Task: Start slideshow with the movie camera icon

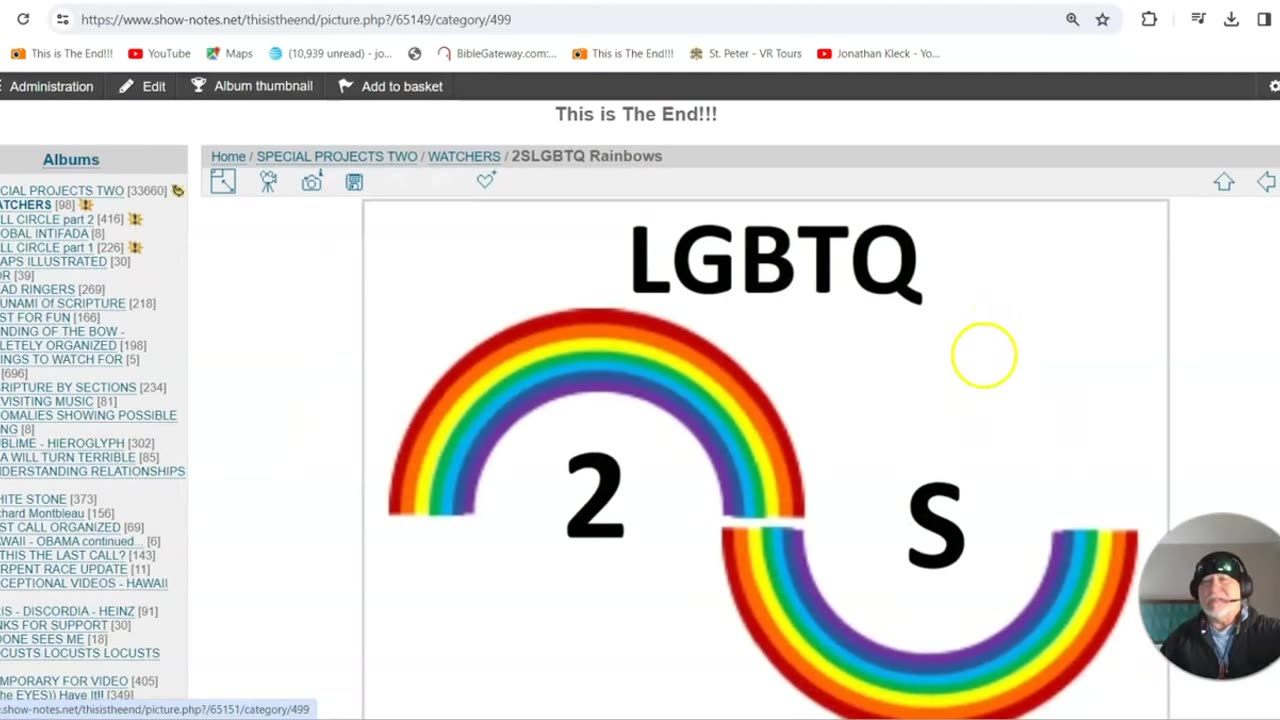Action: pyautogui.click(x=268, y=181)
